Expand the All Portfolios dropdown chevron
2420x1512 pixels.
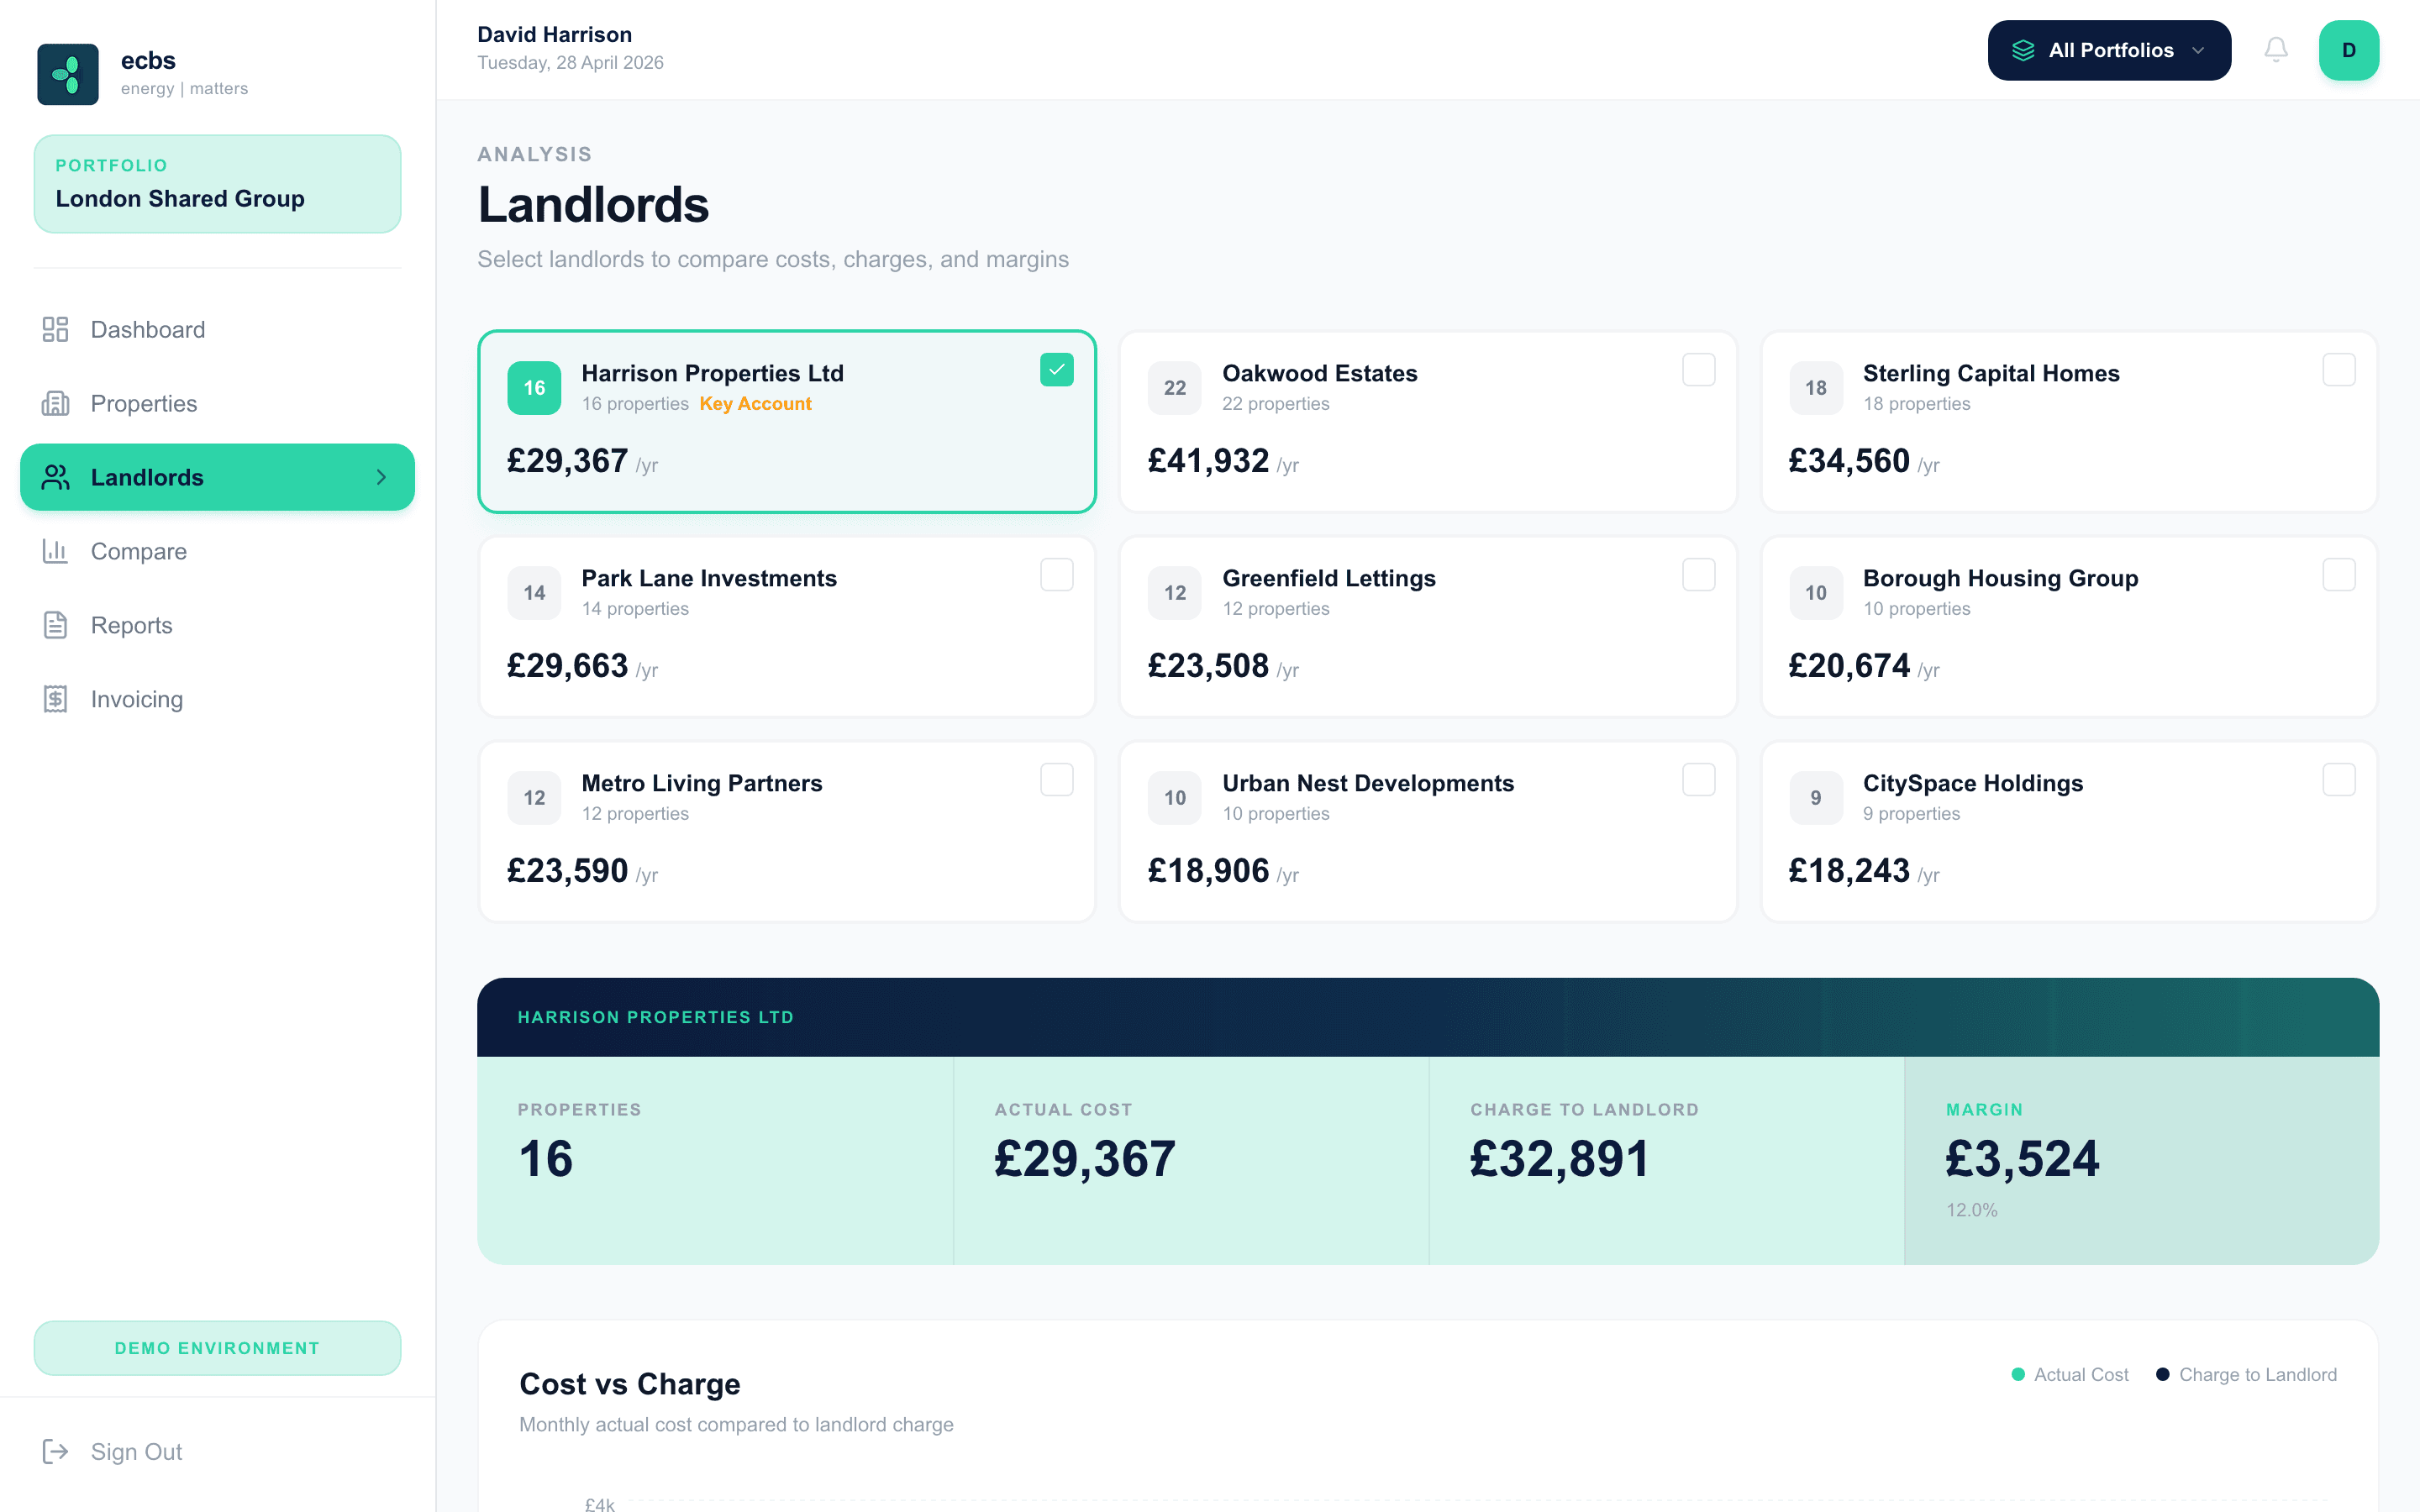2198,50
